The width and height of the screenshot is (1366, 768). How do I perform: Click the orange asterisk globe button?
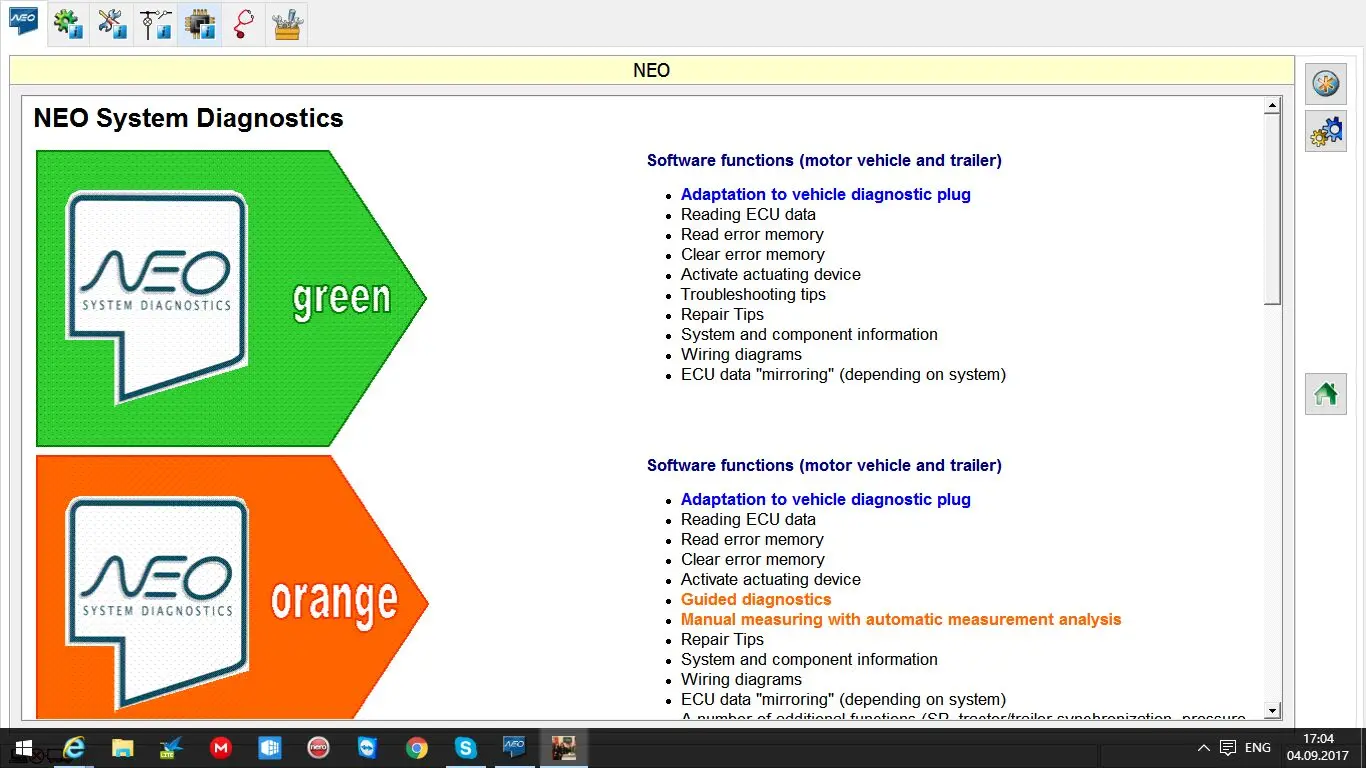pyautogui.click(x=1326, y=83)
